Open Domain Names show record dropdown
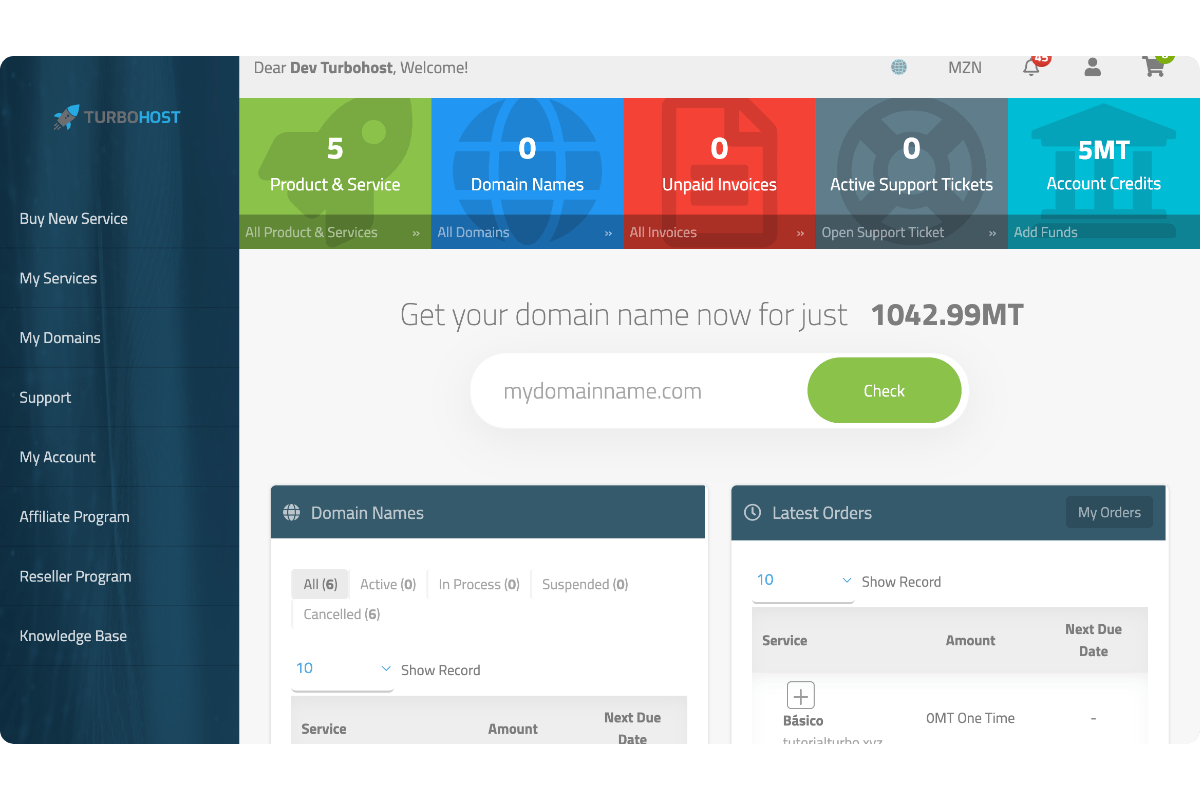The height and width of the screenshot is (800, 1200). (342, 669)
